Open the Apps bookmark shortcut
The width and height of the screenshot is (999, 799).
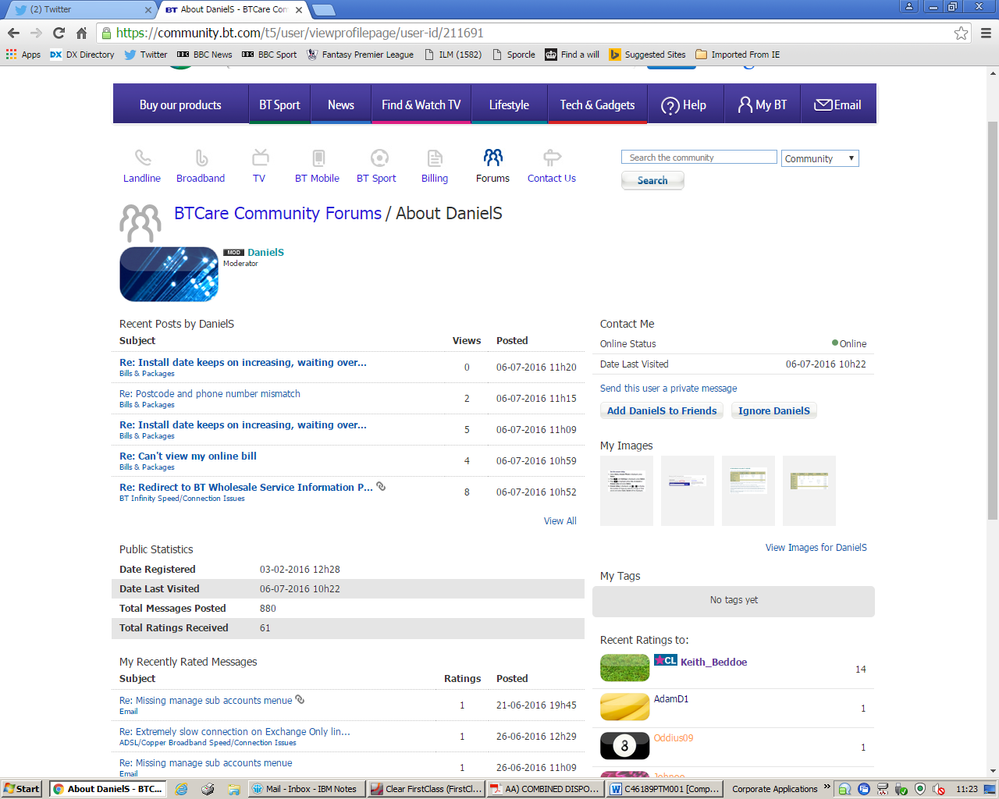point(23,55)
